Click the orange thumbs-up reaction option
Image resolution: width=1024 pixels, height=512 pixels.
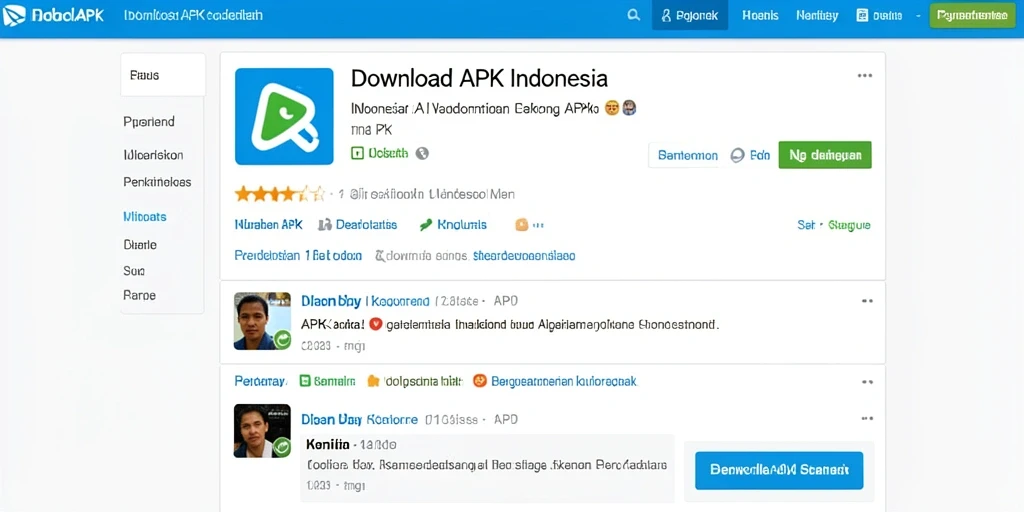click(415, 381)
